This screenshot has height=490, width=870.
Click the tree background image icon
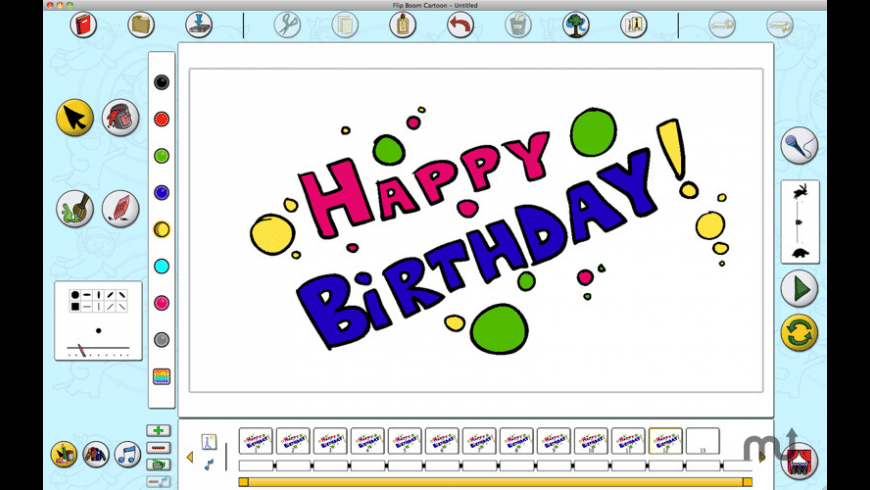(x=576, y=25)
